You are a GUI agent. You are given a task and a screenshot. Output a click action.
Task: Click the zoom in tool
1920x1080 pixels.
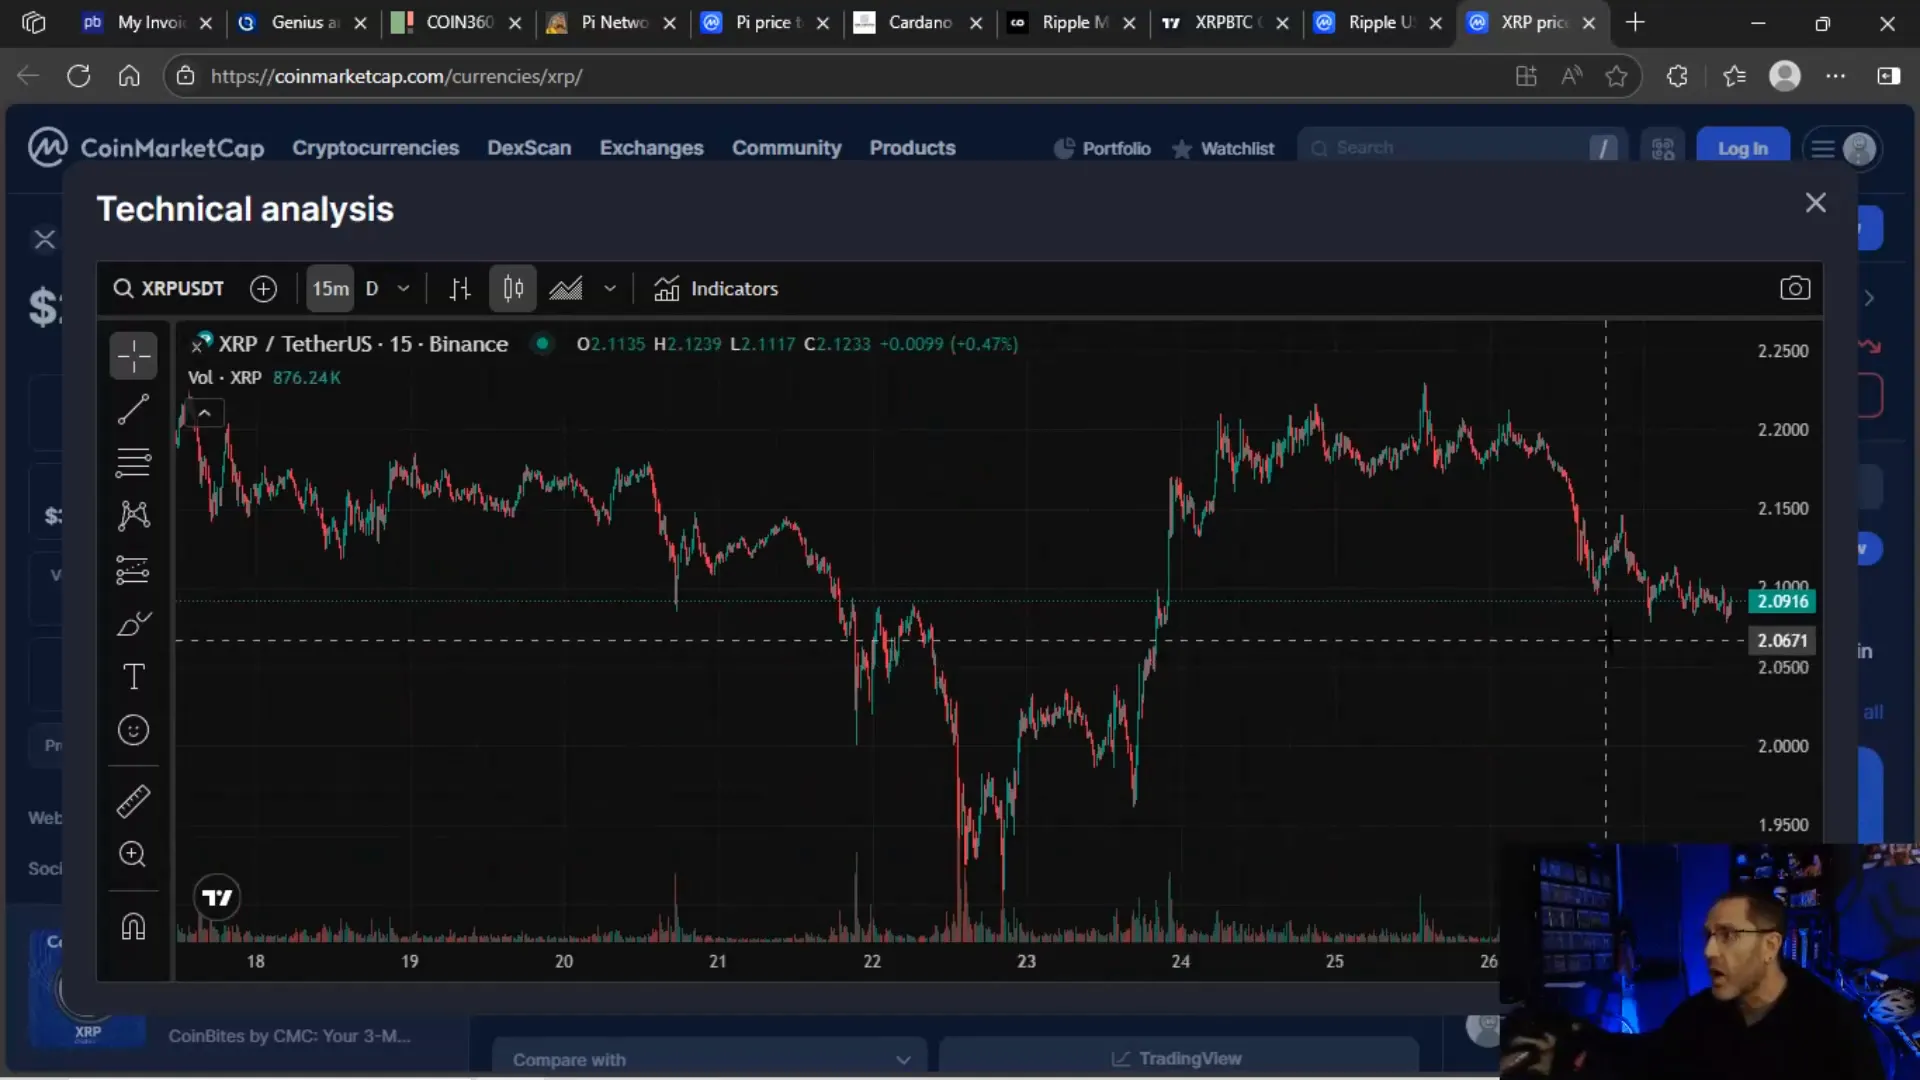pos(133,854)
